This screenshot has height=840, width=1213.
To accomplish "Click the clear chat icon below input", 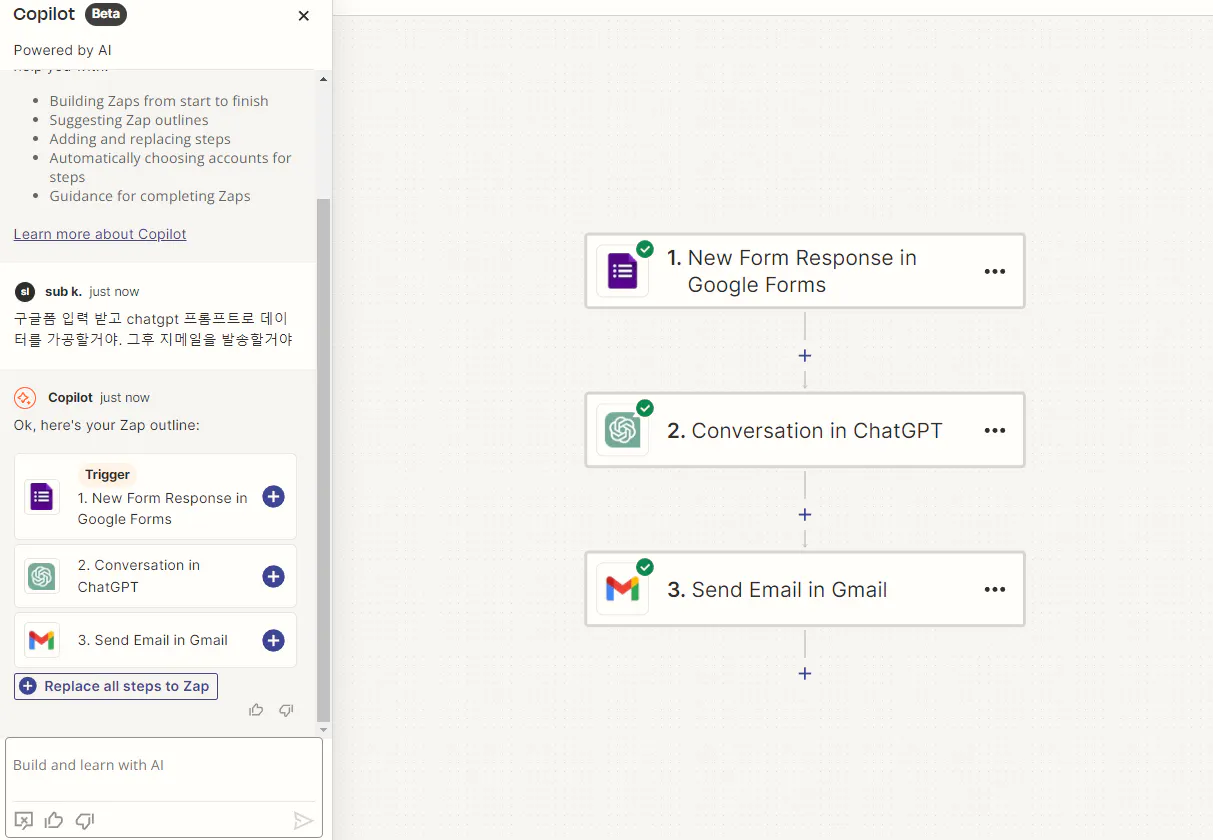I will pyautogui.click(x=24, y=820).
